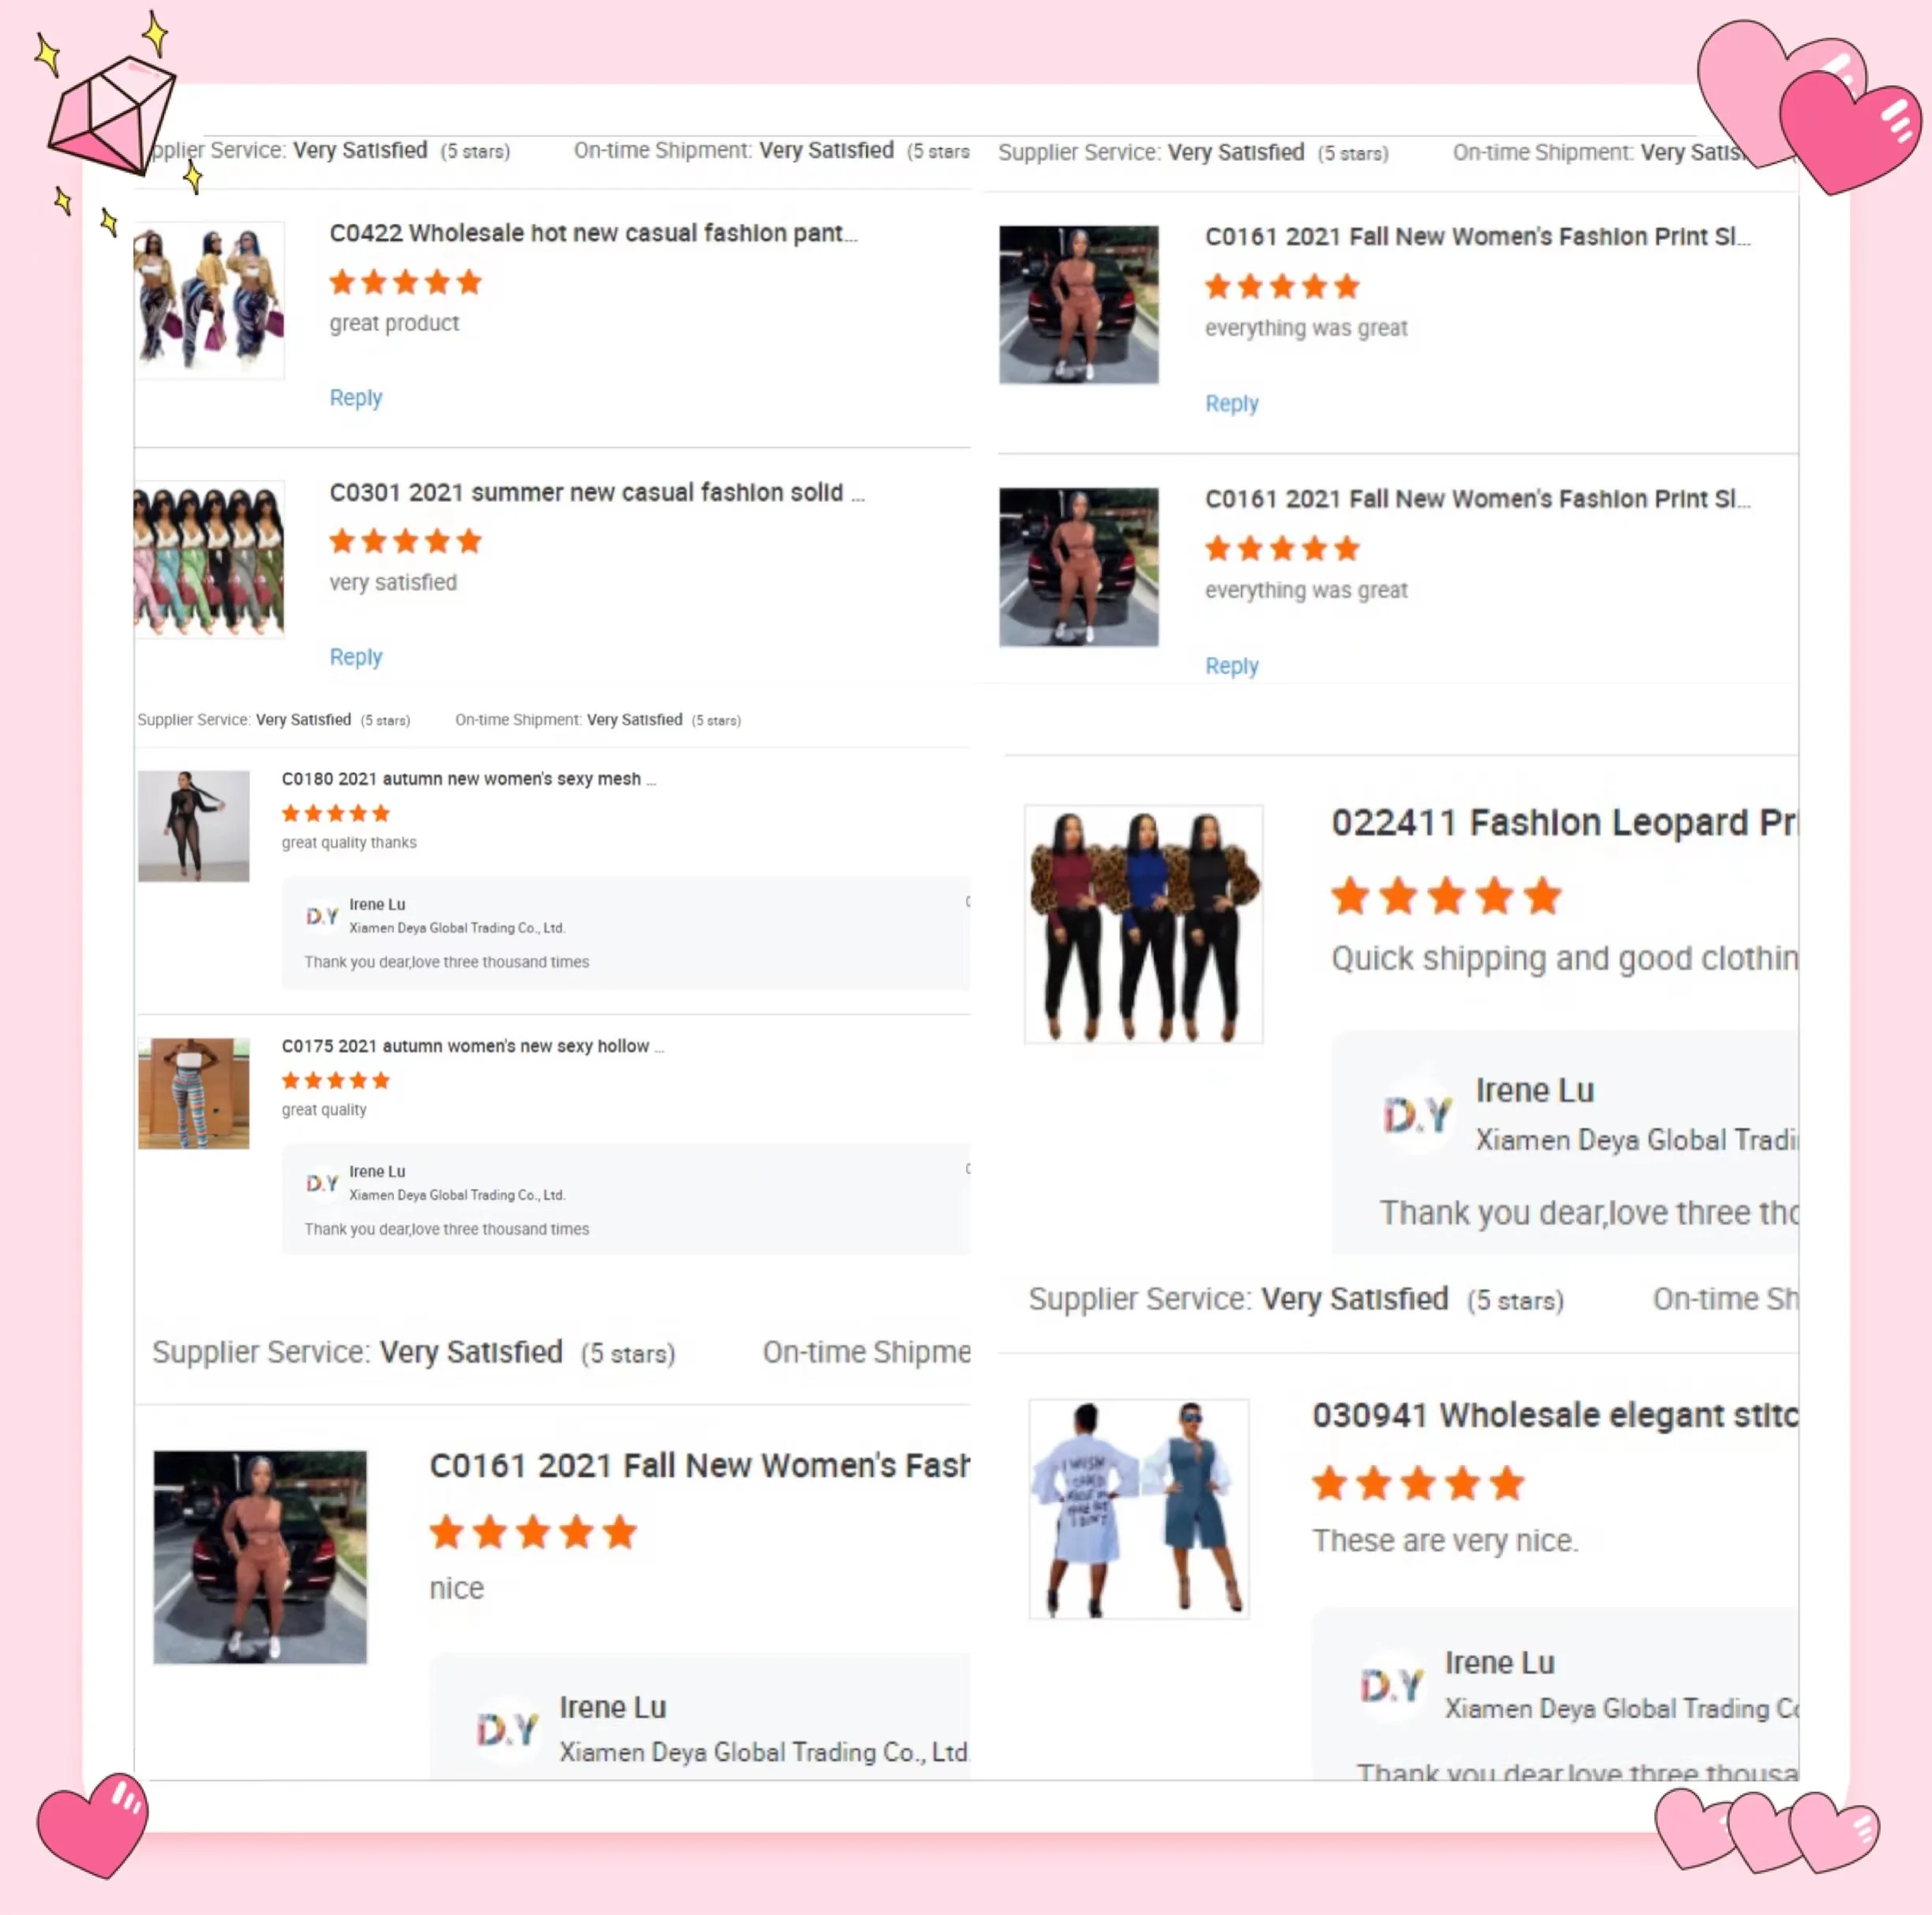Click the large D.Y logo beside the leopard review

tap(1416, 1114)
